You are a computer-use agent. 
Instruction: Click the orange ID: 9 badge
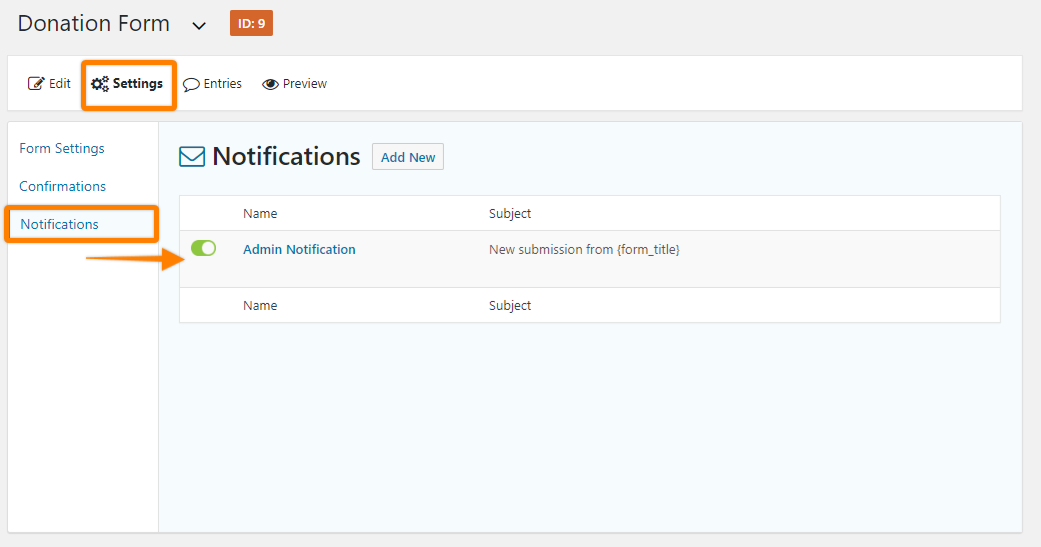click(251, 23)
